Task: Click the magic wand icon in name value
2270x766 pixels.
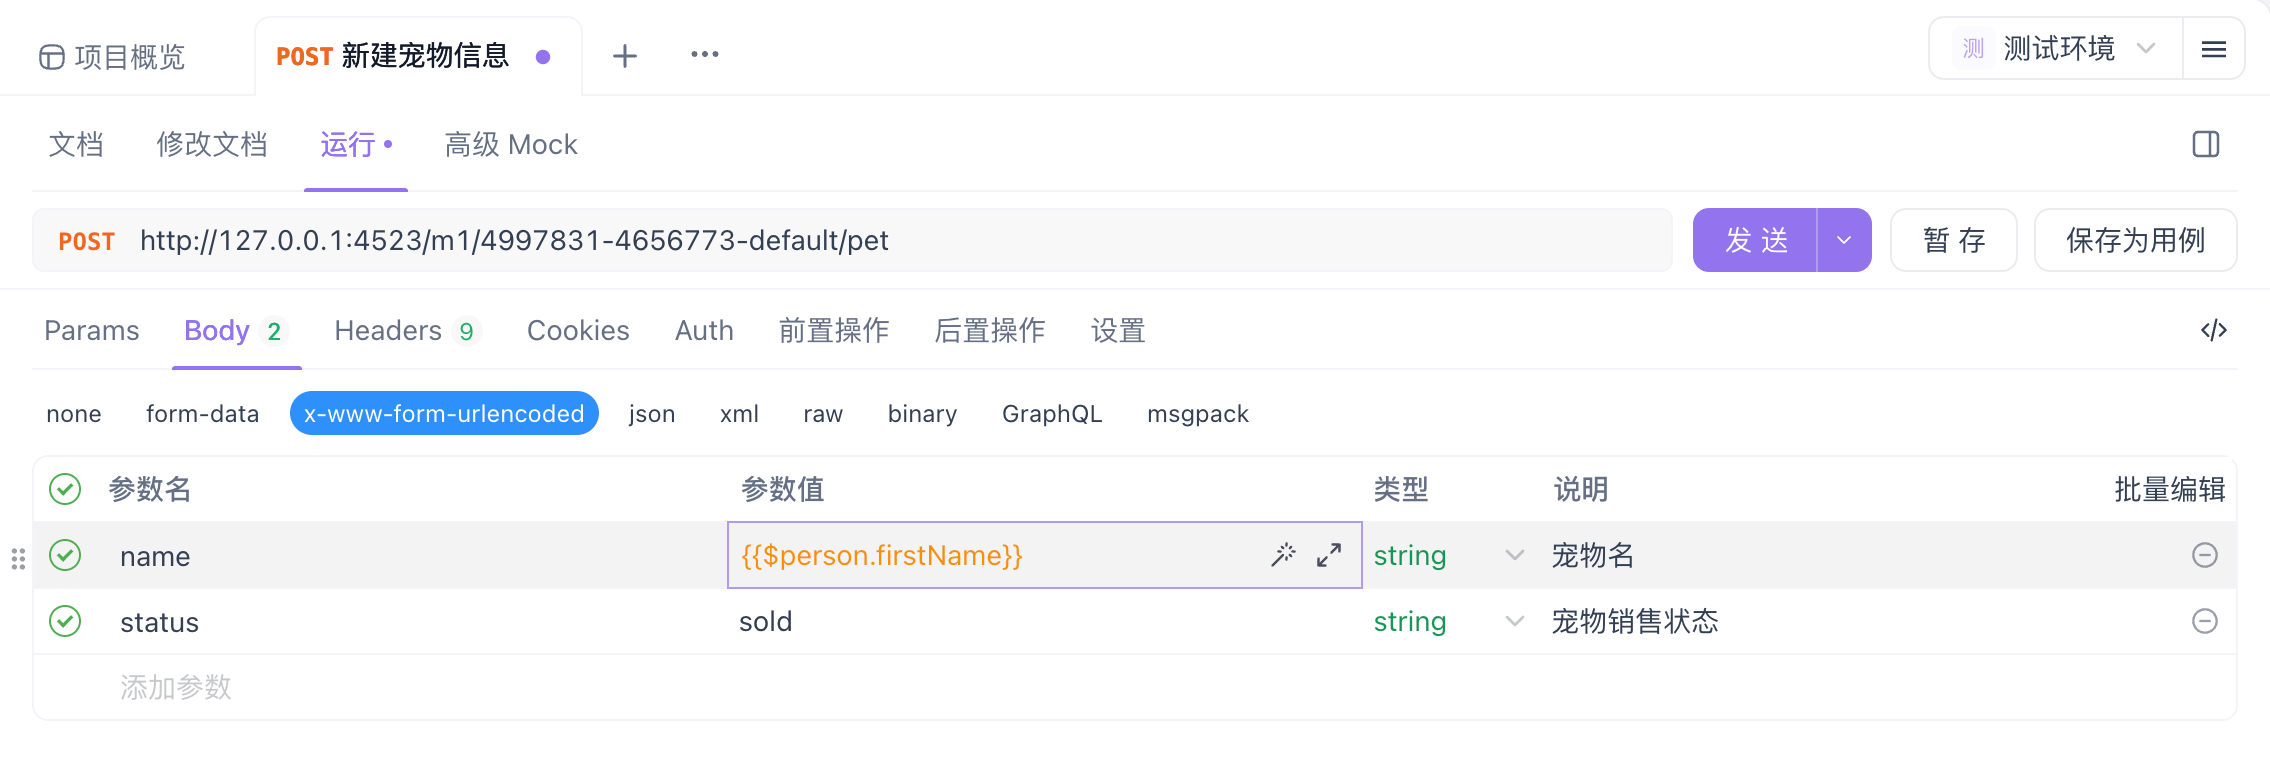Action: (x=1283, y=555)
